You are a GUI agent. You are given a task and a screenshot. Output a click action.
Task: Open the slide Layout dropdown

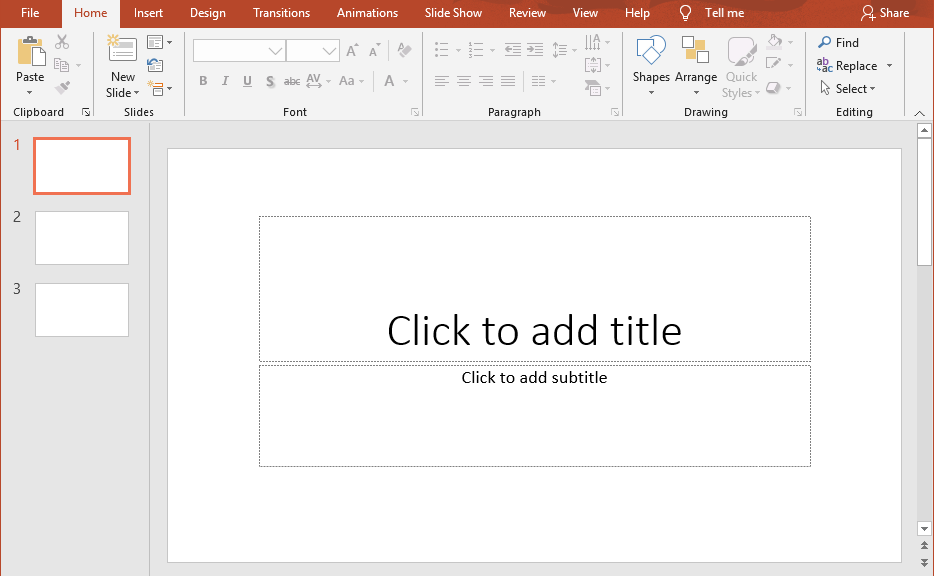click(x=159, y=42)
